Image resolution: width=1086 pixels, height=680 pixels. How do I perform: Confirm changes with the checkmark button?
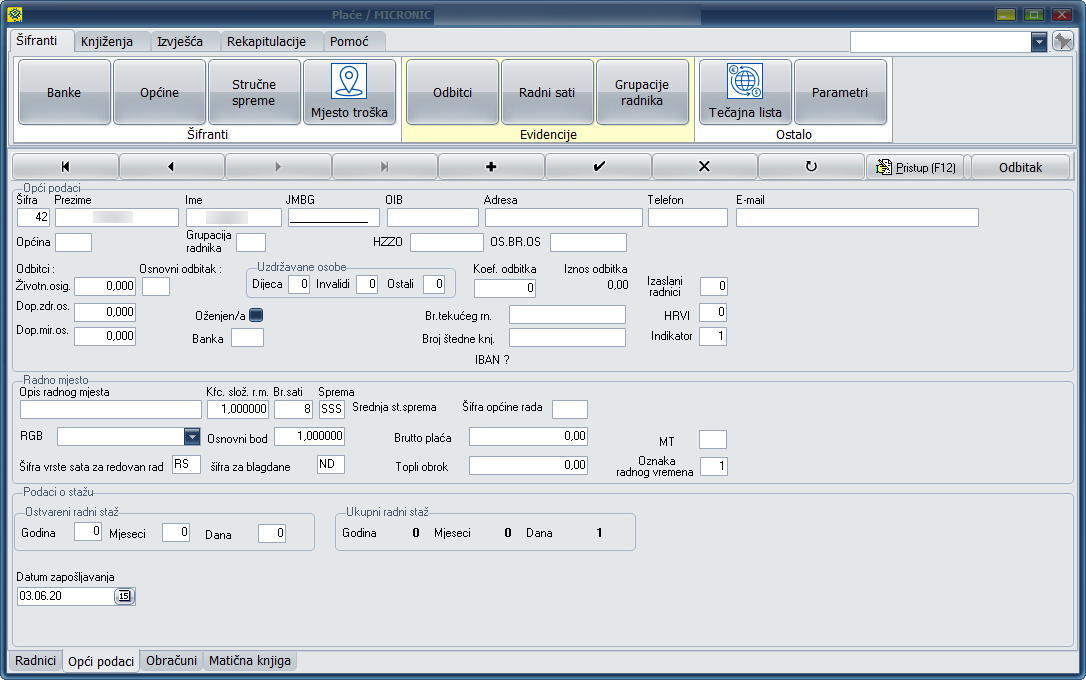point(598,167)
